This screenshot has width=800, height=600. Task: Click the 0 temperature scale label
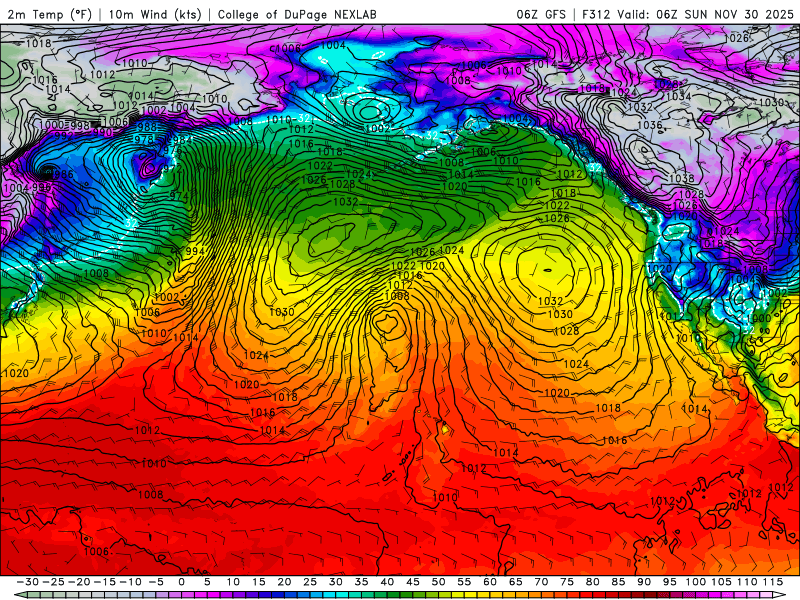(182, 582)
